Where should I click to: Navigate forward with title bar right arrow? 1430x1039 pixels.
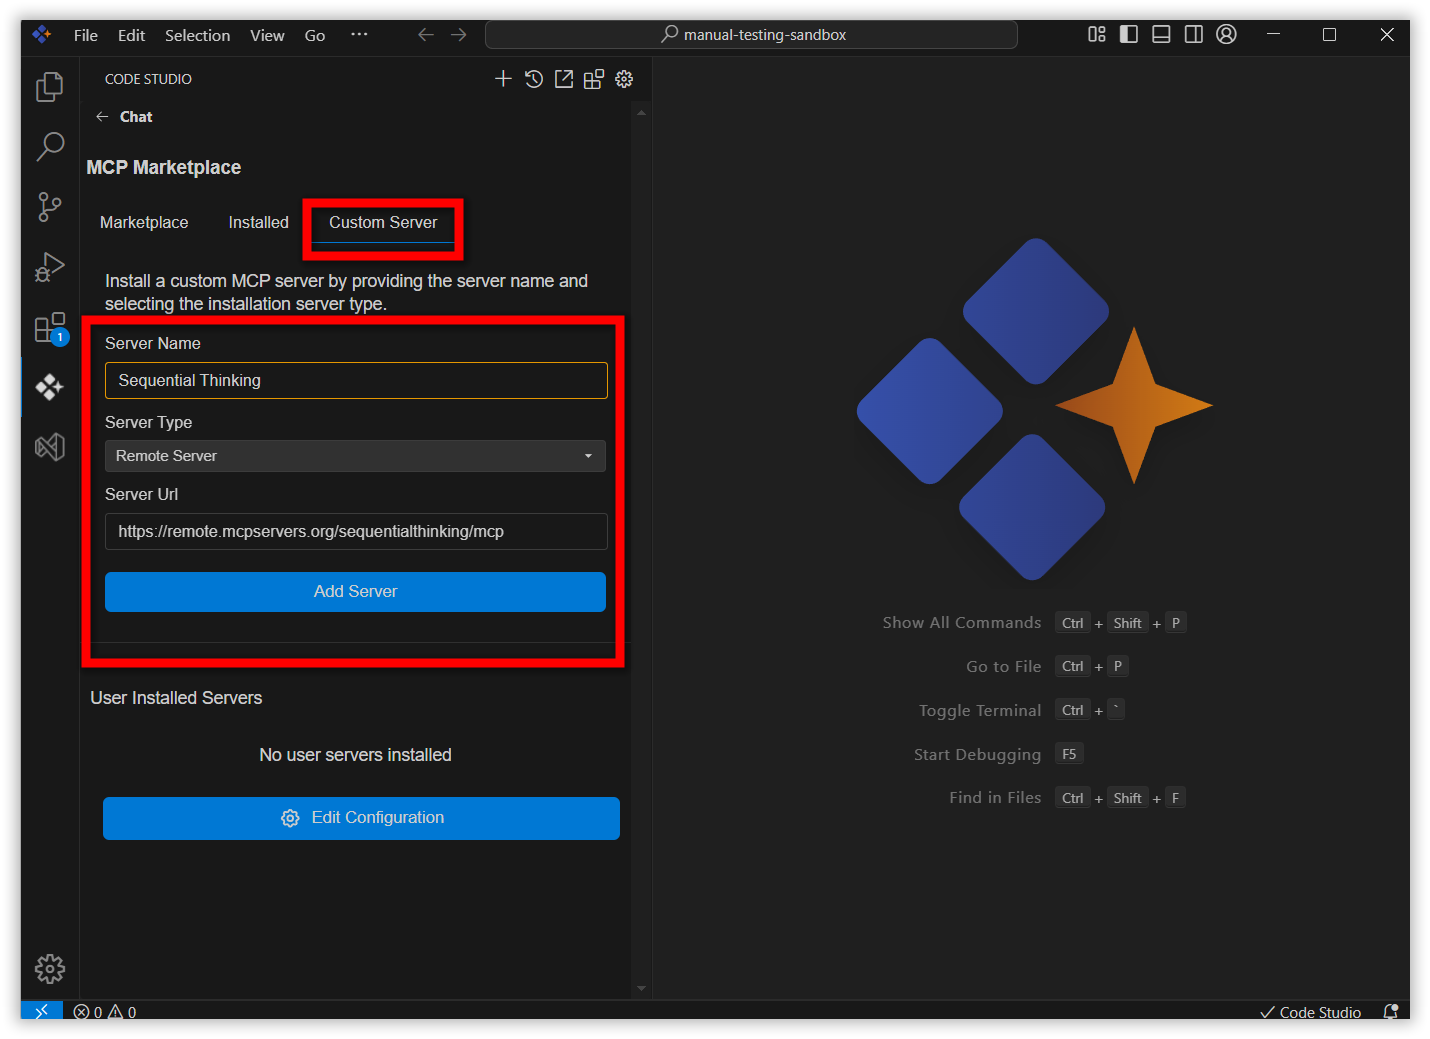coord(459,35)
